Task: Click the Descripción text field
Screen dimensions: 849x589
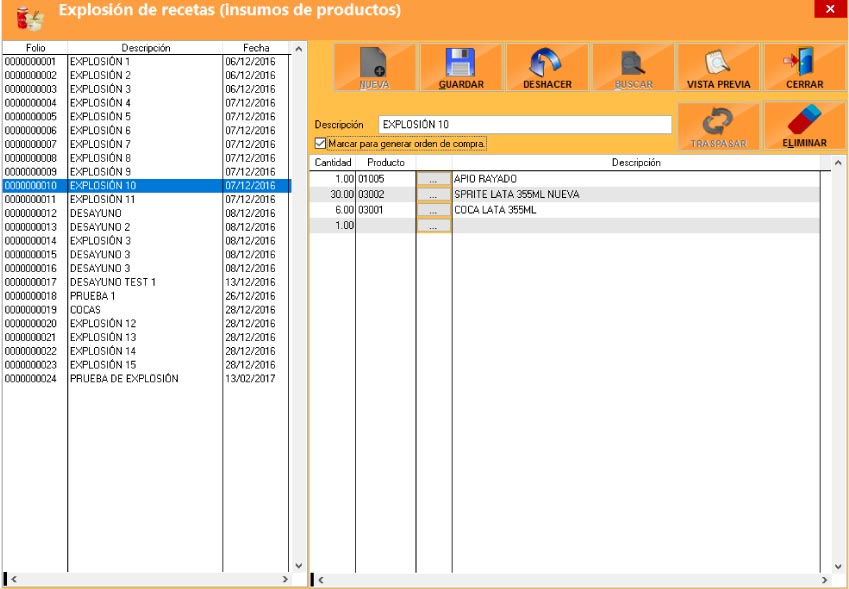Action: [525, 125]
